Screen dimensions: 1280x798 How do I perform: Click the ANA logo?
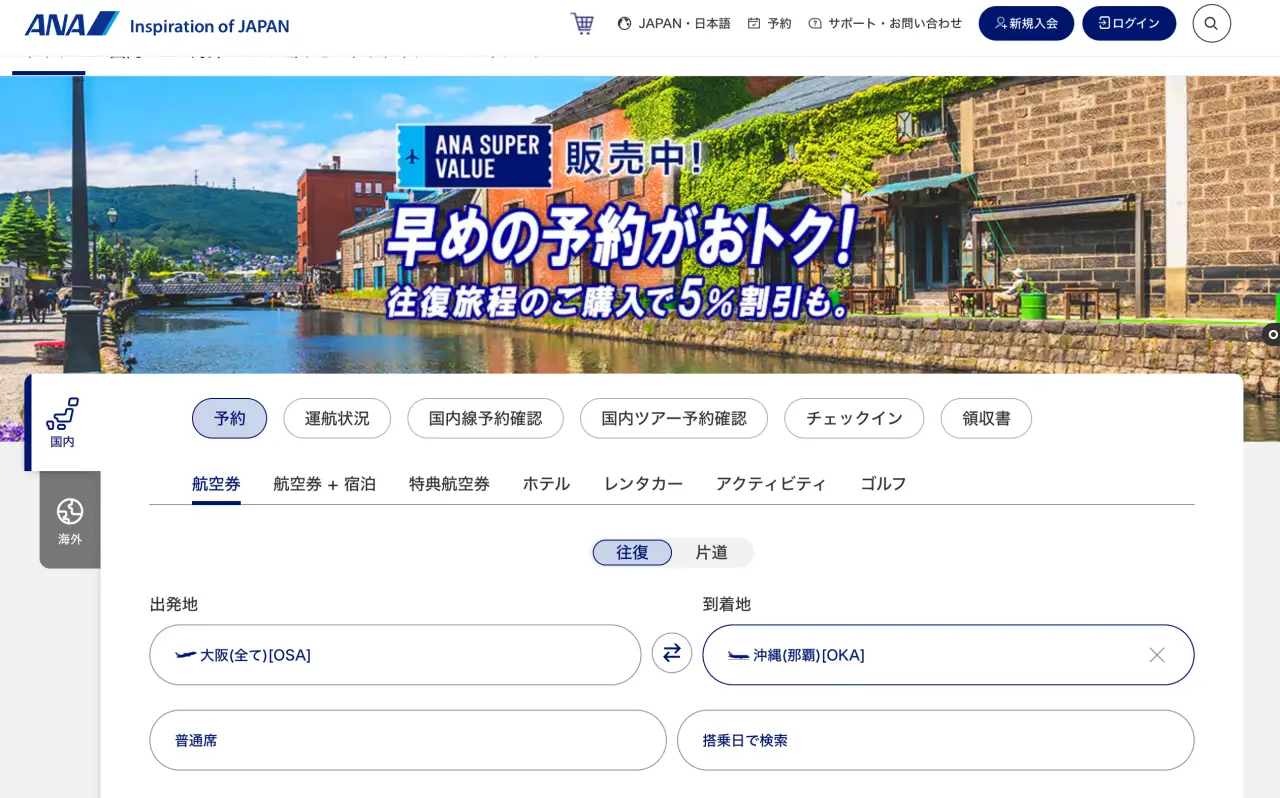point(70,22)
